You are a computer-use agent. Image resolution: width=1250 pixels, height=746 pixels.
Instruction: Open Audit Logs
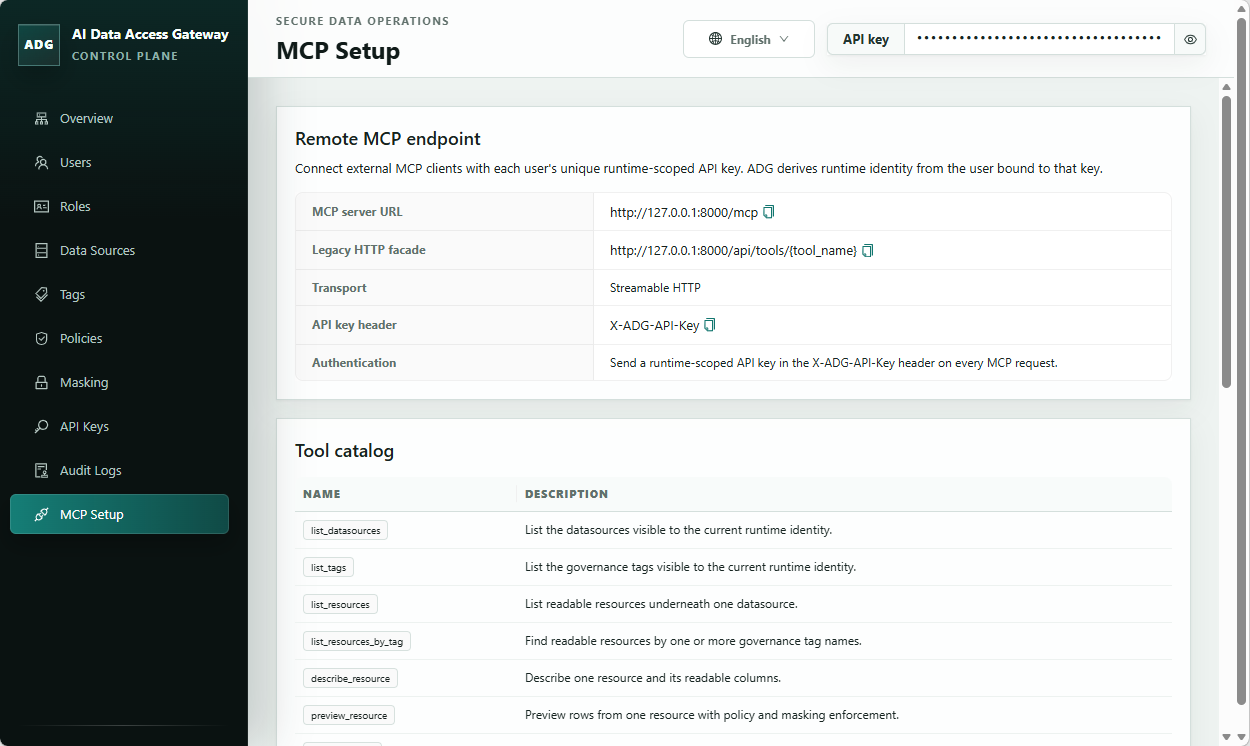(x=119, y=471)
